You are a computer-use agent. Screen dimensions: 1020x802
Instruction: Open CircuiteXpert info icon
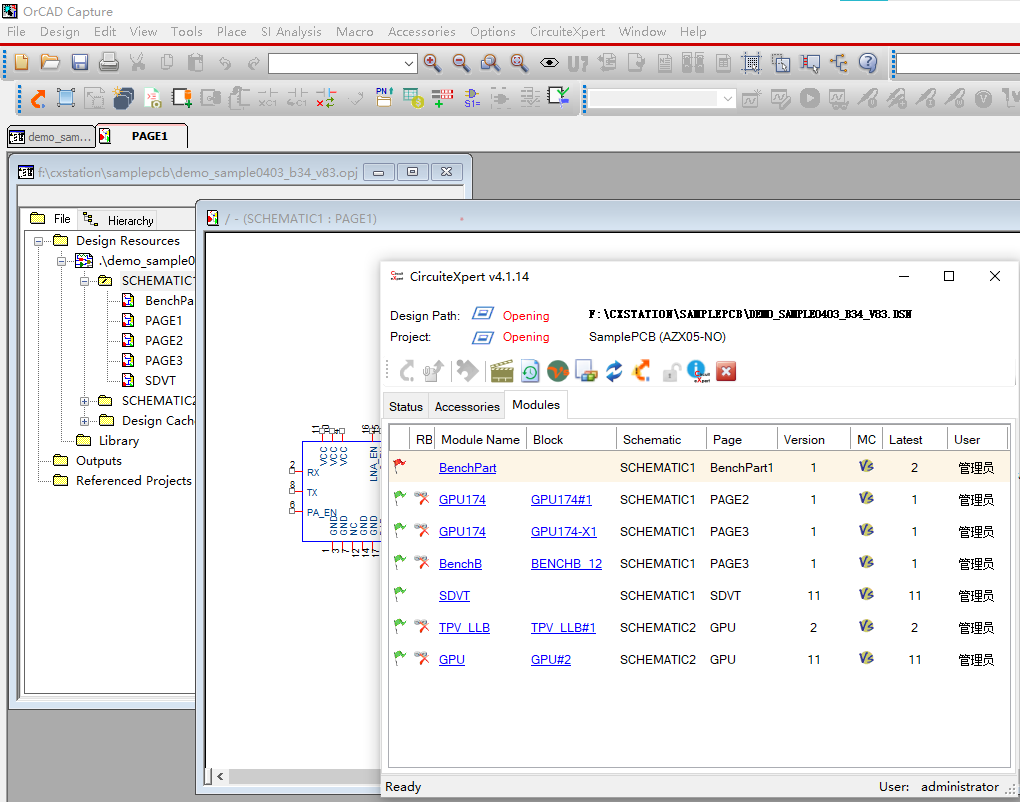(698, 371)
